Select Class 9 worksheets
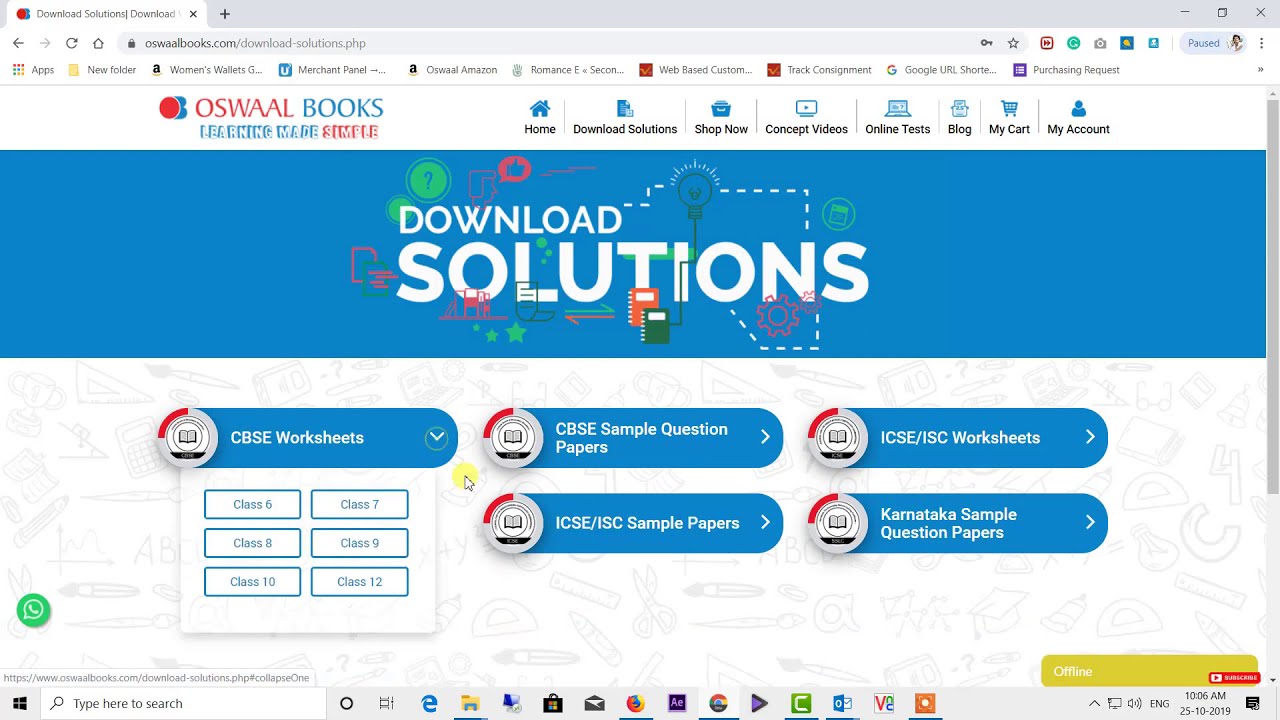The width and height of the screenshot is (1280, 720). pos(359,543)
